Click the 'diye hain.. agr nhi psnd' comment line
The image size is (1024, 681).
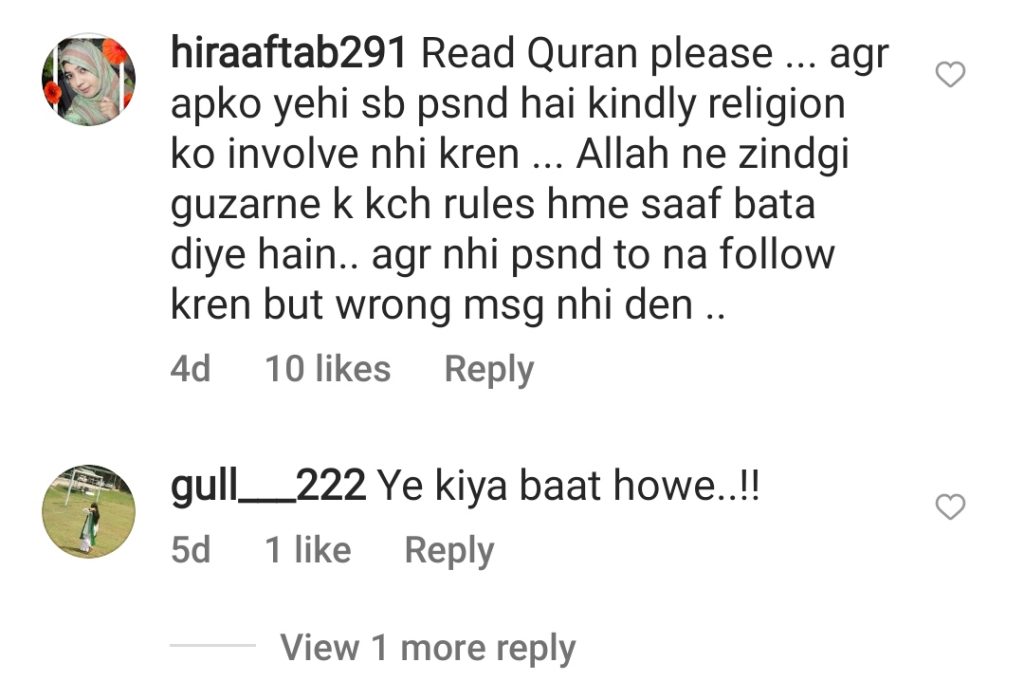pos(503,255)
